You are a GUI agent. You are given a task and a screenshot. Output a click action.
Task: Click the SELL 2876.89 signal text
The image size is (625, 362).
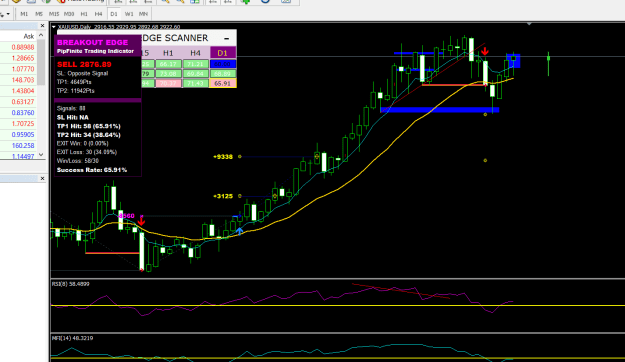[84, 64]
